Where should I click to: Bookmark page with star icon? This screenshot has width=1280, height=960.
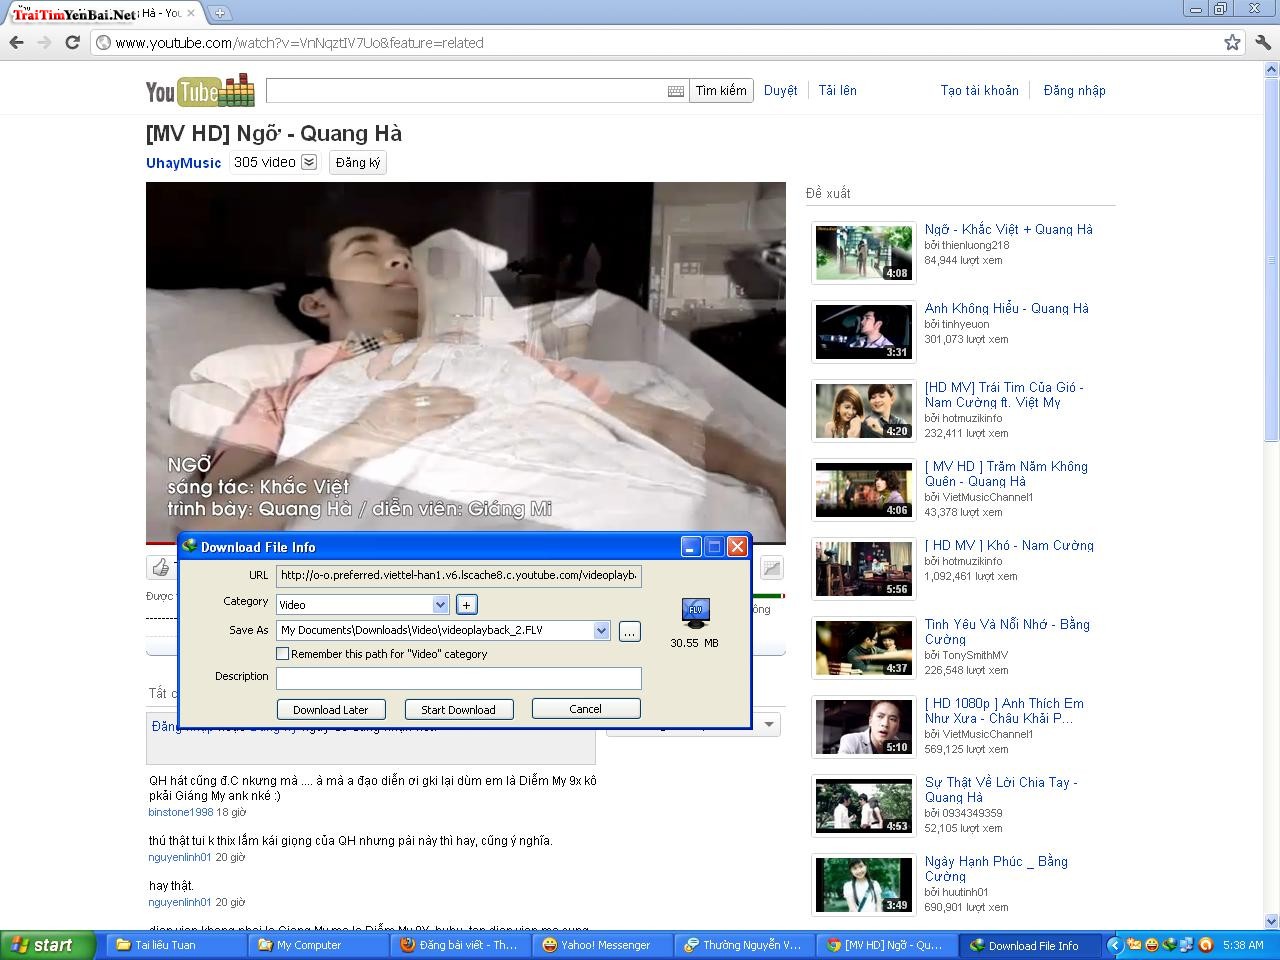(x=1232, y=42)
